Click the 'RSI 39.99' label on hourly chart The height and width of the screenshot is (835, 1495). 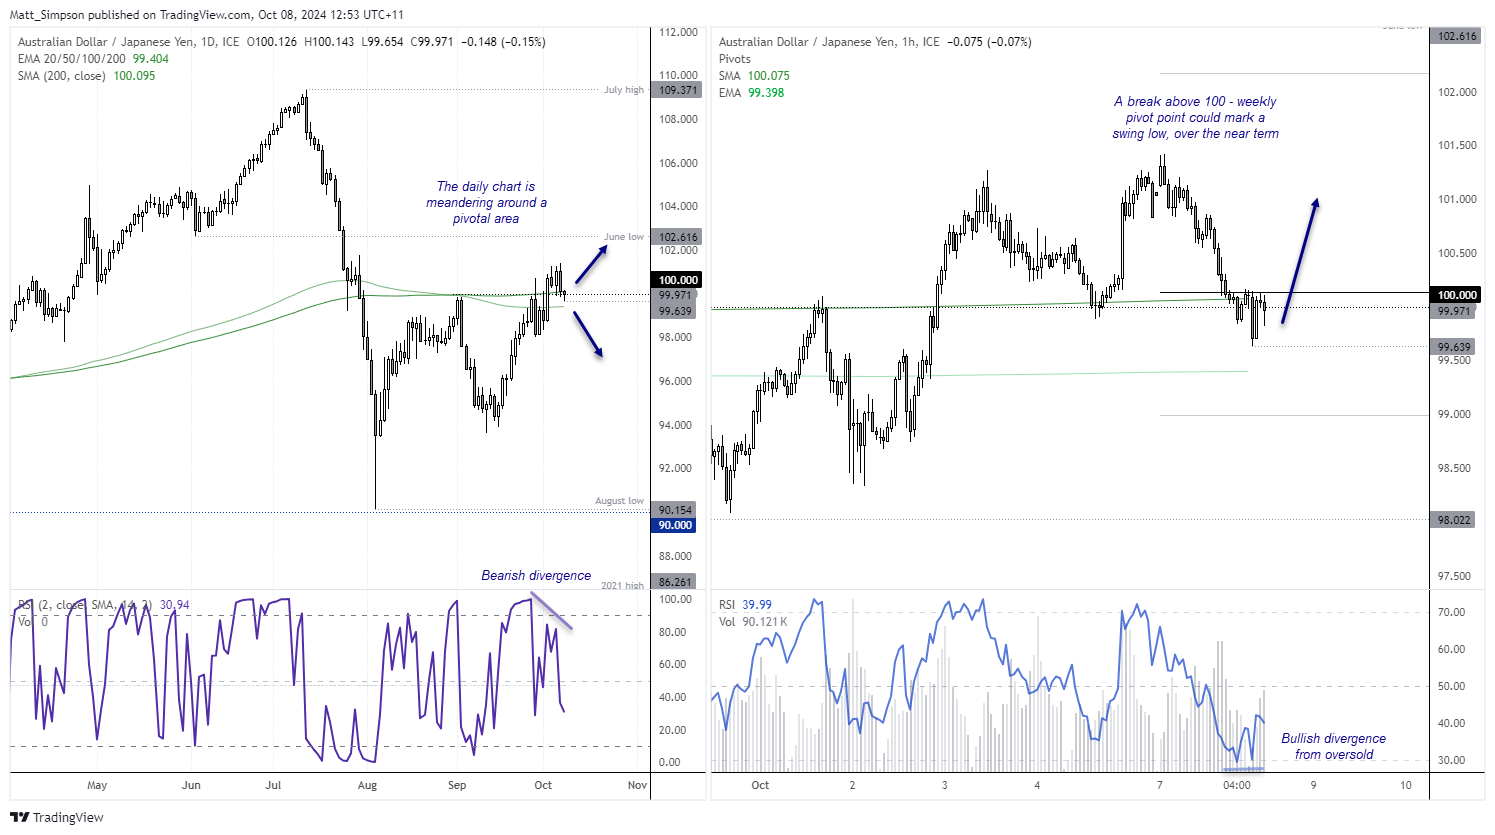(x=745, y=605)
